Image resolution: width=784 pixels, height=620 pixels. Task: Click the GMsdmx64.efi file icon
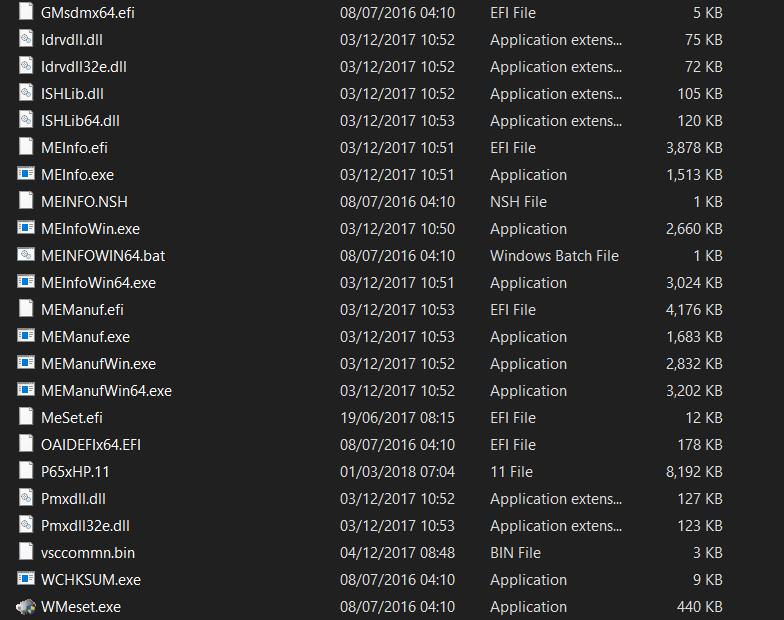[26, 13]
